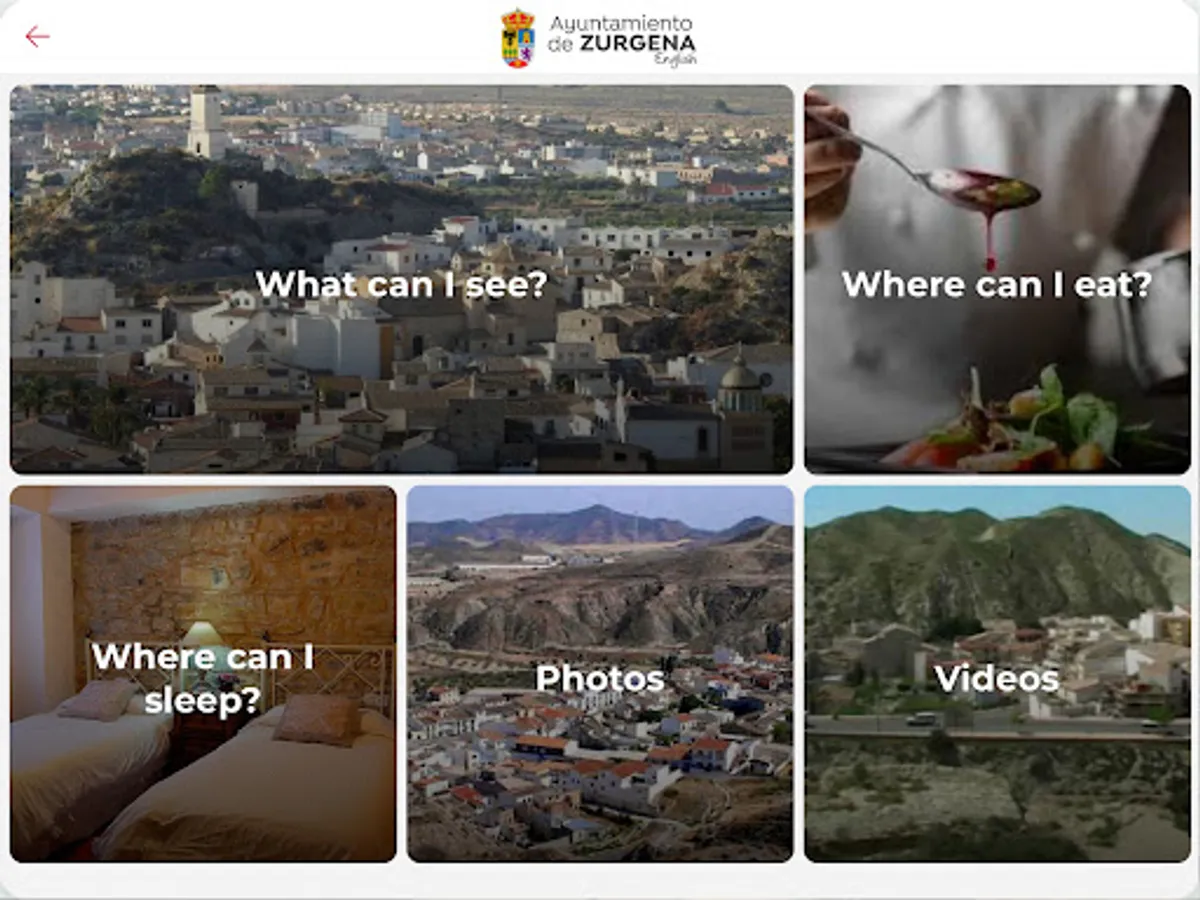Click the 'Where can I sleep?' caption text

203,679
